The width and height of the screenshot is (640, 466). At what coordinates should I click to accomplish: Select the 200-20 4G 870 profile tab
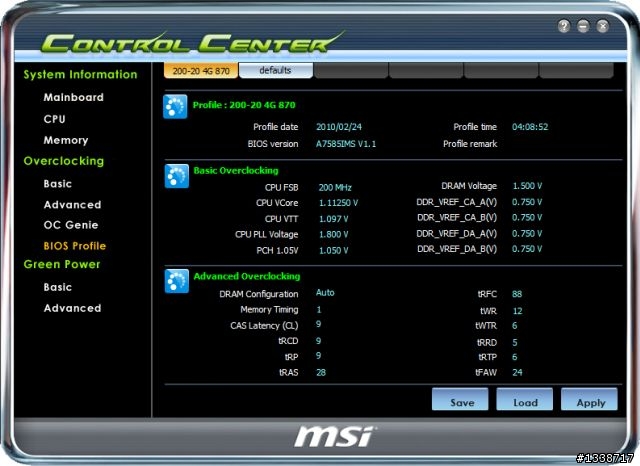(201, 71)
